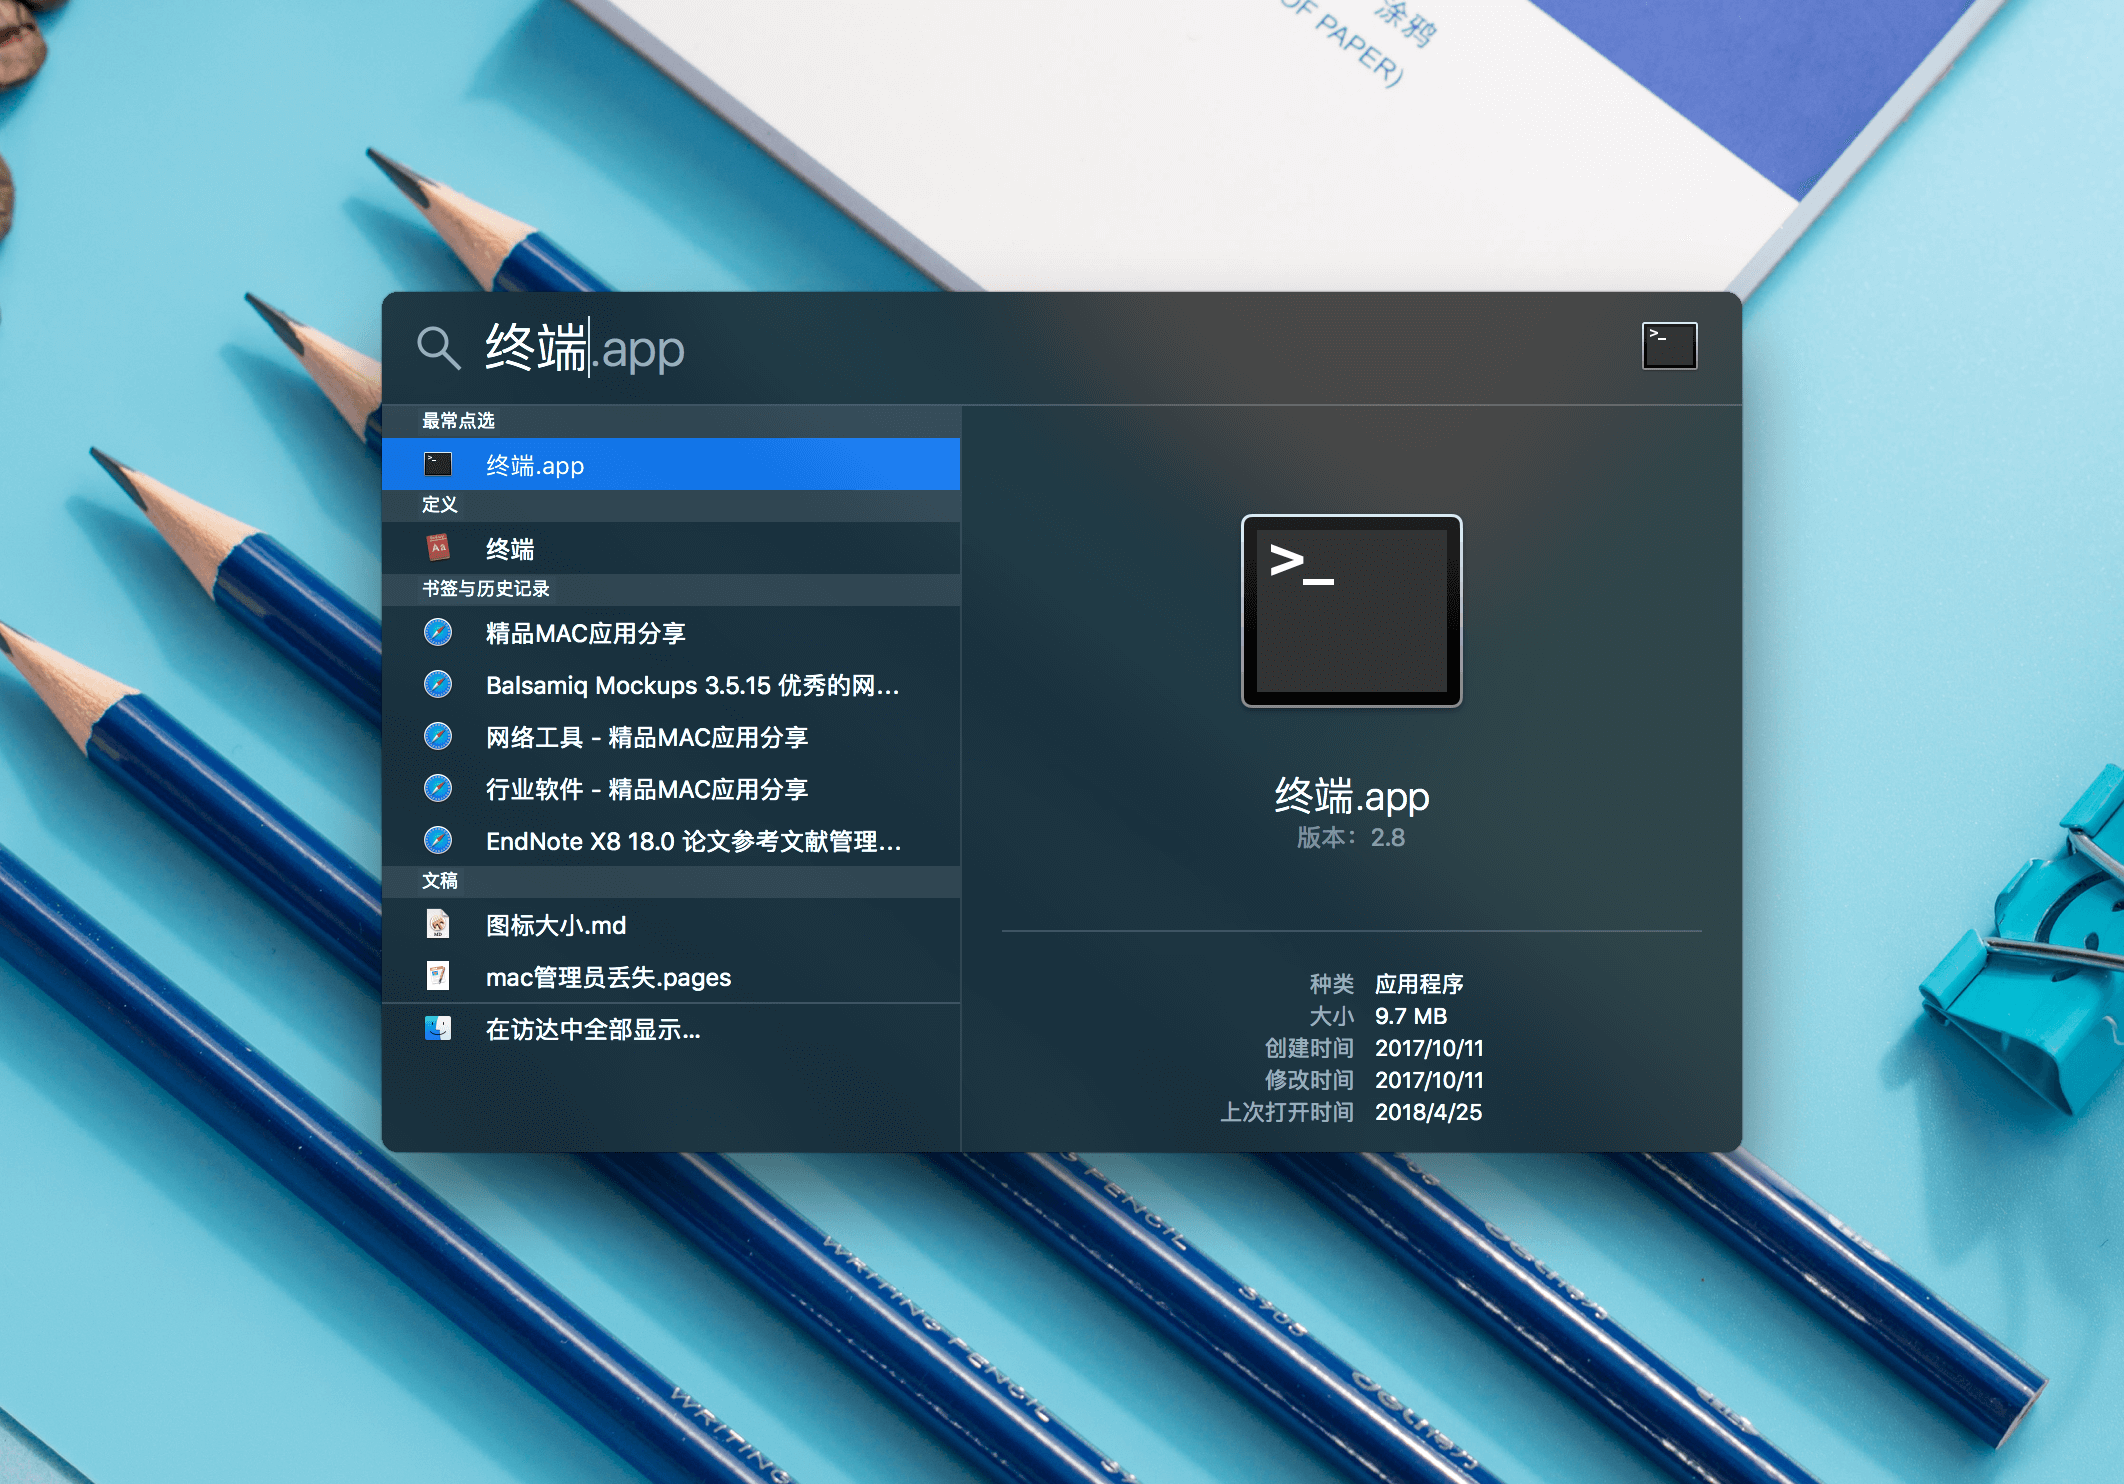2124x1484 pixels.
Task: Click the Dictionary icon next to 终端
Action: click(x=438, y=548)
